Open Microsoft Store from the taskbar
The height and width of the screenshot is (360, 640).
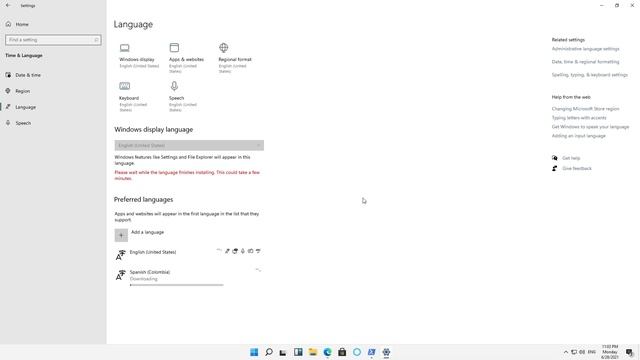[x=342, y=352]
